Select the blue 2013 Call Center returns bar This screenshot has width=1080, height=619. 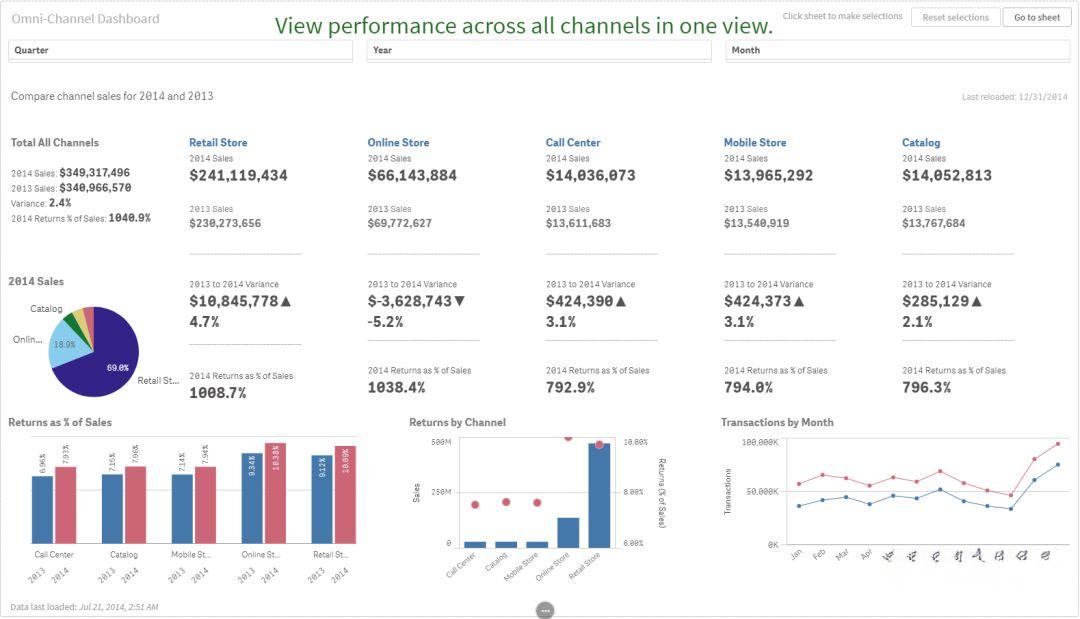pyautogui.click(x=42, y=509)
